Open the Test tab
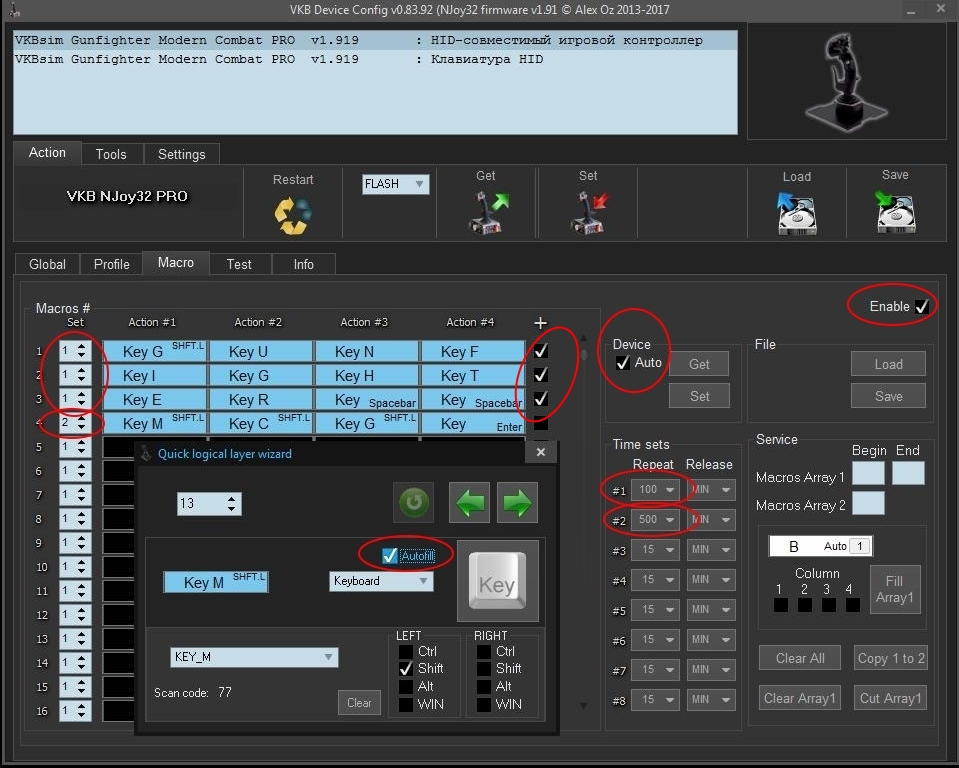Viewport: 959px width, 768px height. 239,264
